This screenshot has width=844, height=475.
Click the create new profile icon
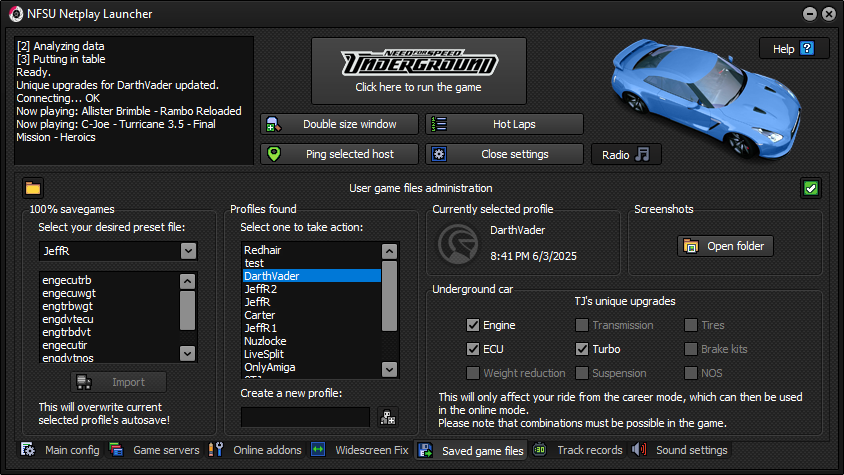click(388, 417)
